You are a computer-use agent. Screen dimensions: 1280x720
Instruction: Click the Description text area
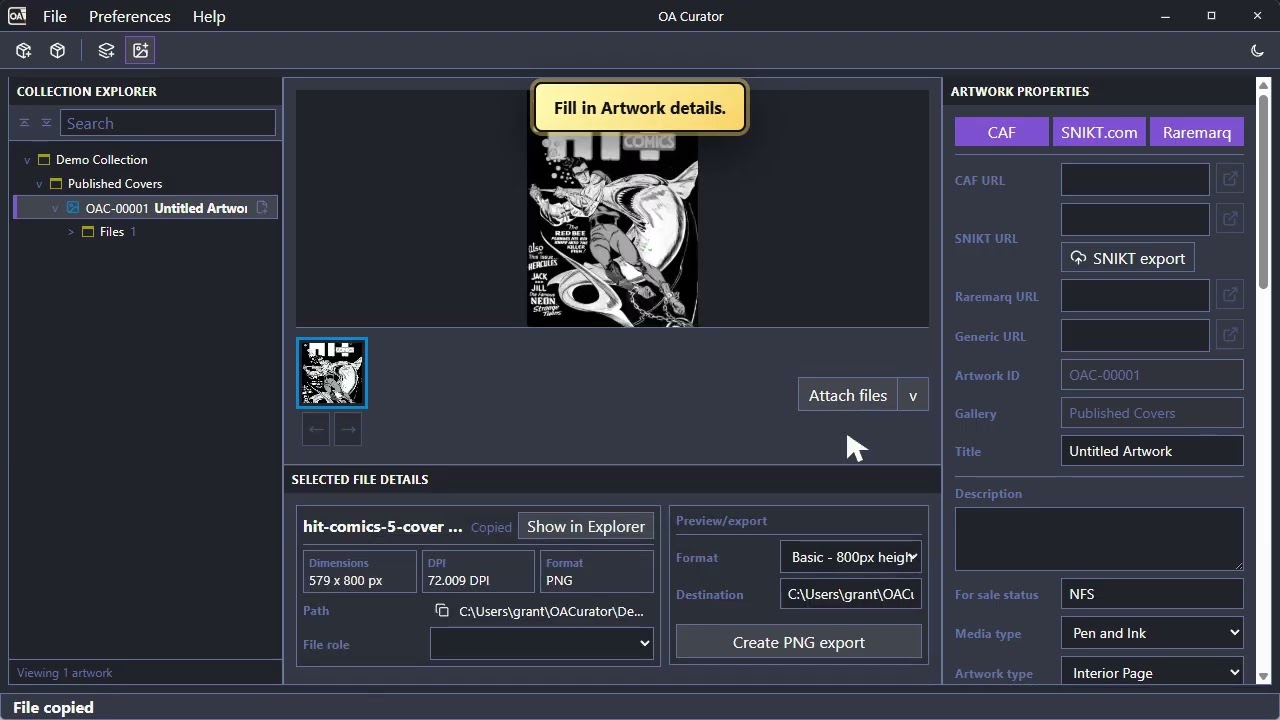[x=1099, y=539]
